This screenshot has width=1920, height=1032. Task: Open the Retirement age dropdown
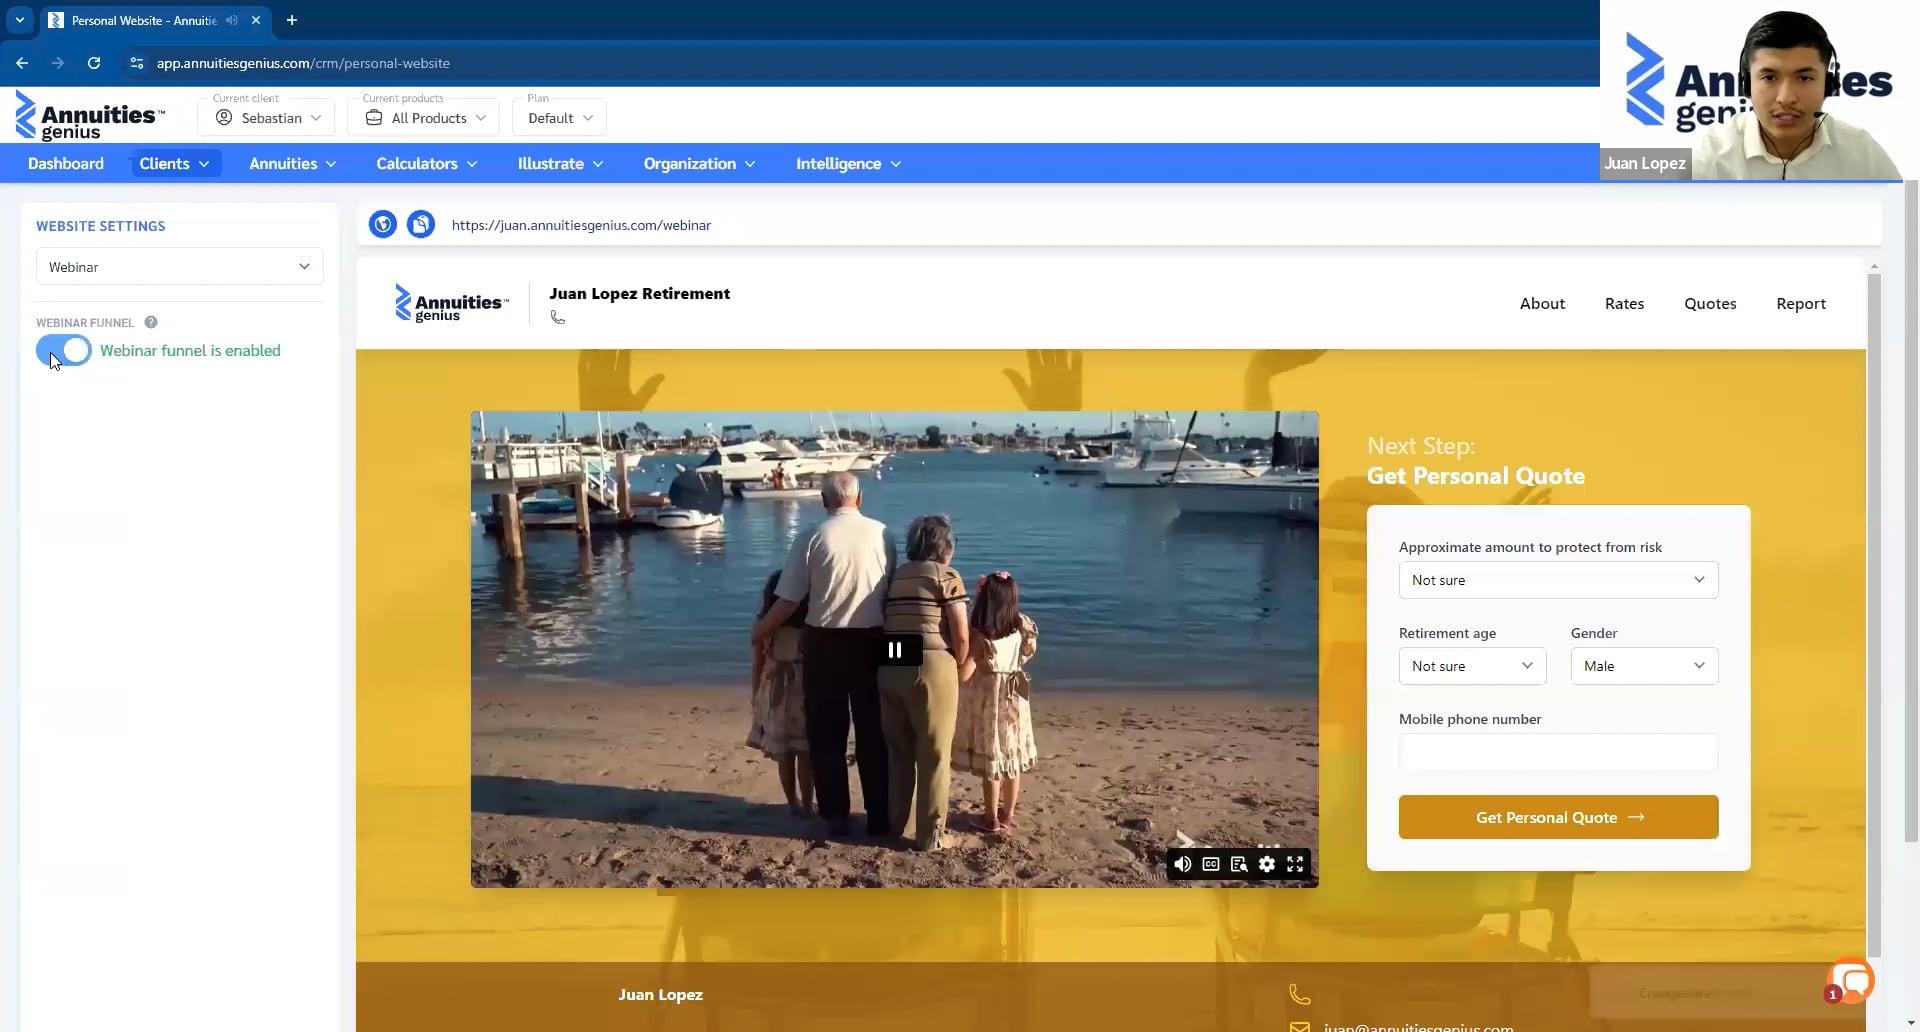click(1471, 665)
